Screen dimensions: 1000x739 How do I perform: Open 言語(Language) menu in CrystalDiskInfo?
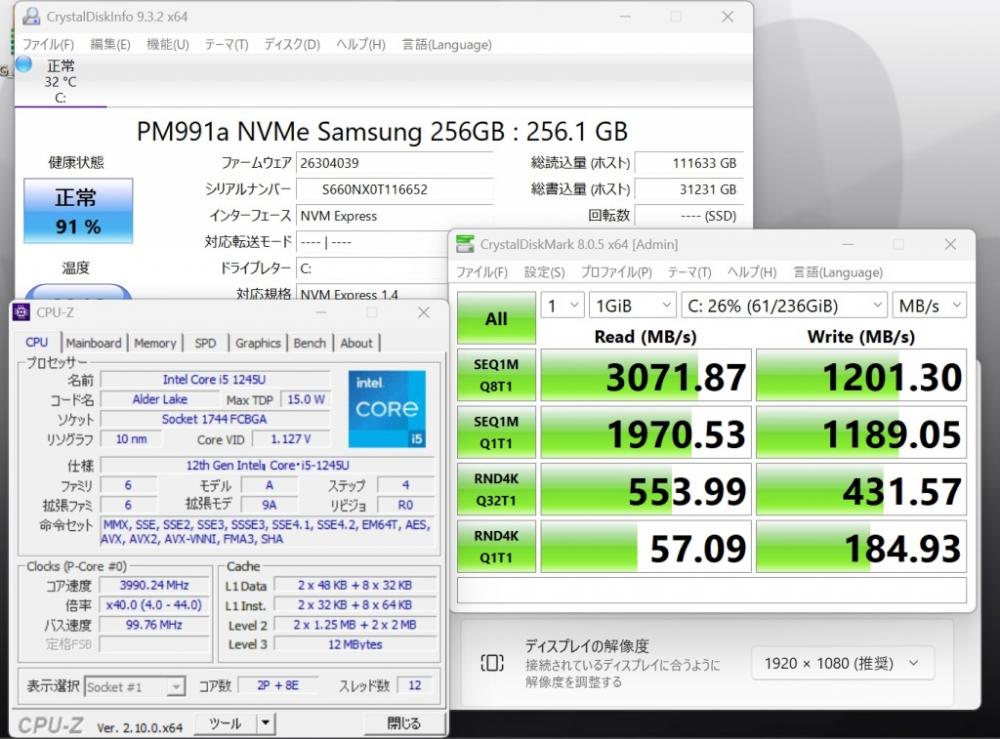point(446,45)
